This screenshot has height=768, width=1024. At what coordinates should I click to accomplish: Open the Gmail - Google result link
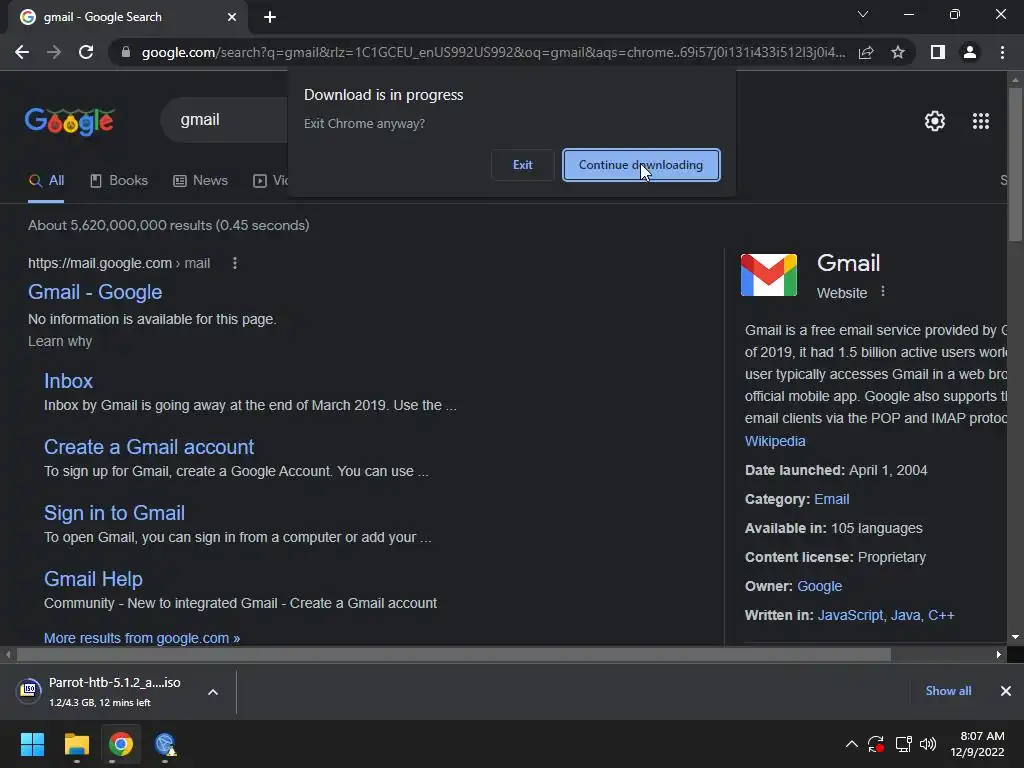[95, 292]
